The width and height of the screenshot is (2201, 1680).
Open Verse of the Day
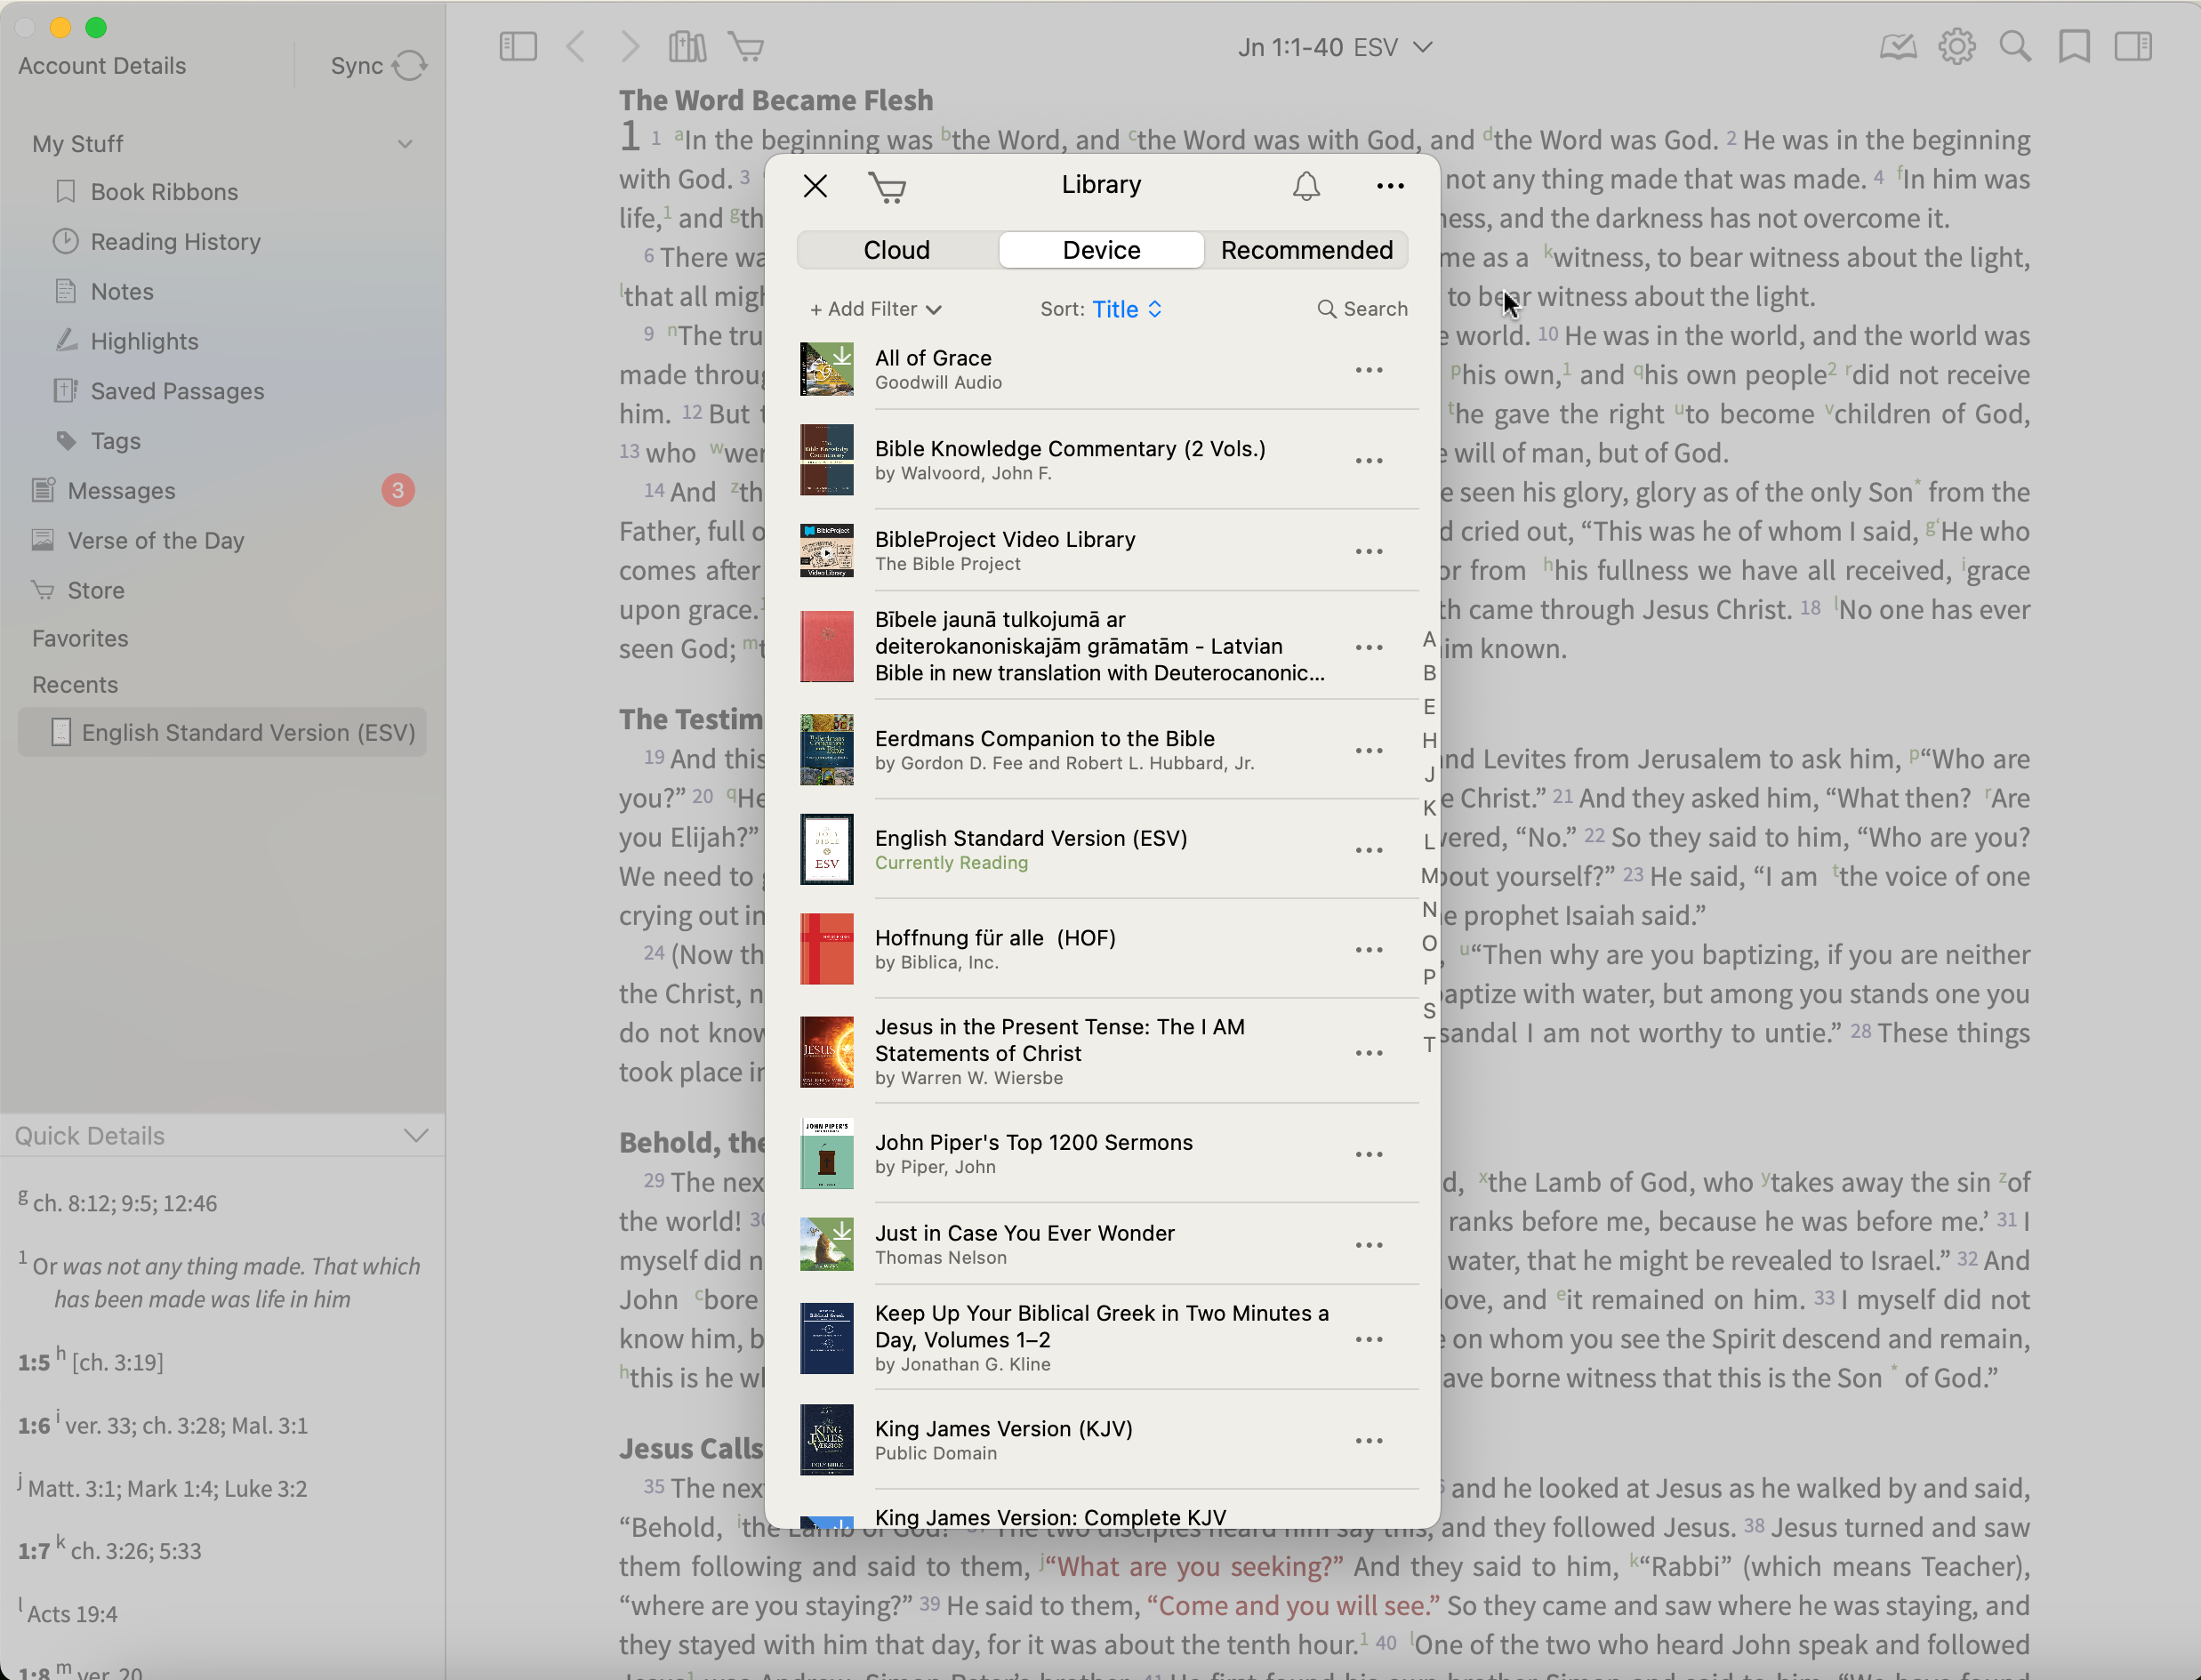coord(155,541)
